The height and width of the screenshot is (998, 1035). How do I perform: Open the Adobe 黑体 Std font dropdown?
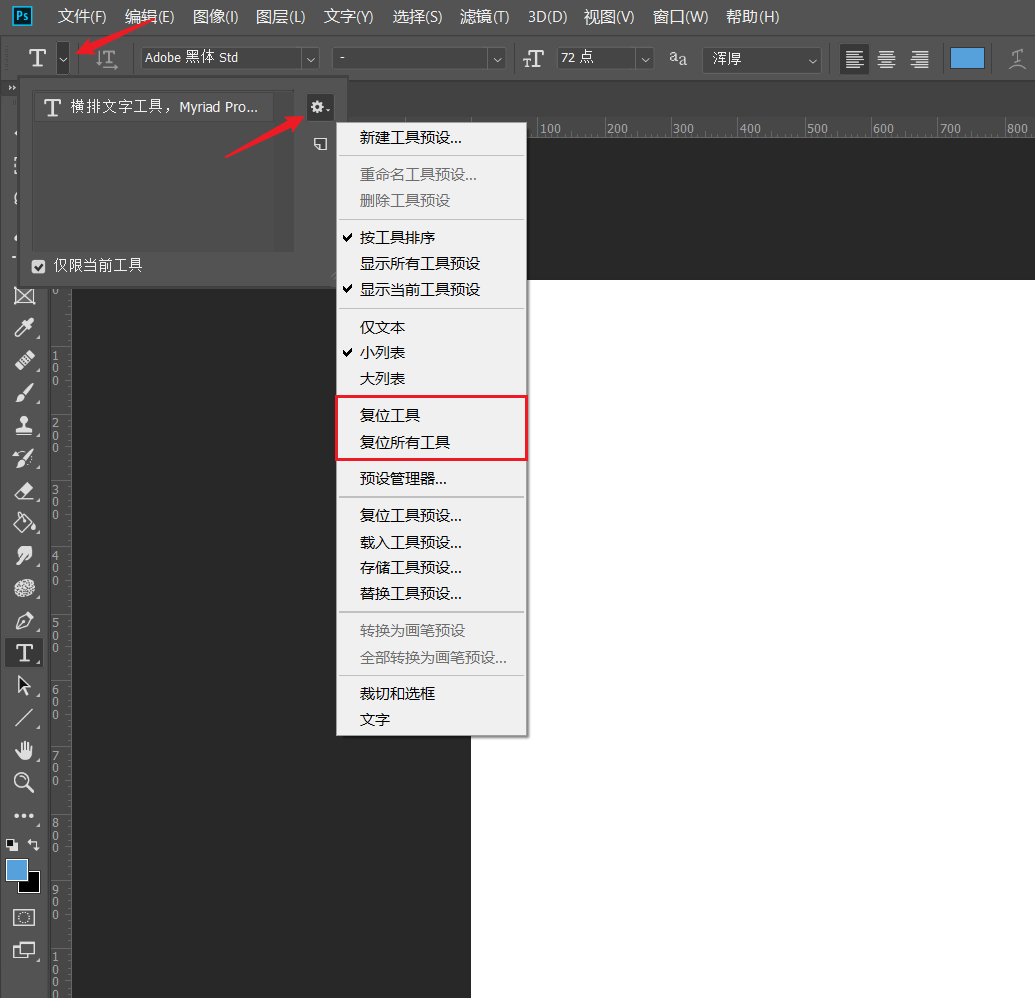(310, 59)
